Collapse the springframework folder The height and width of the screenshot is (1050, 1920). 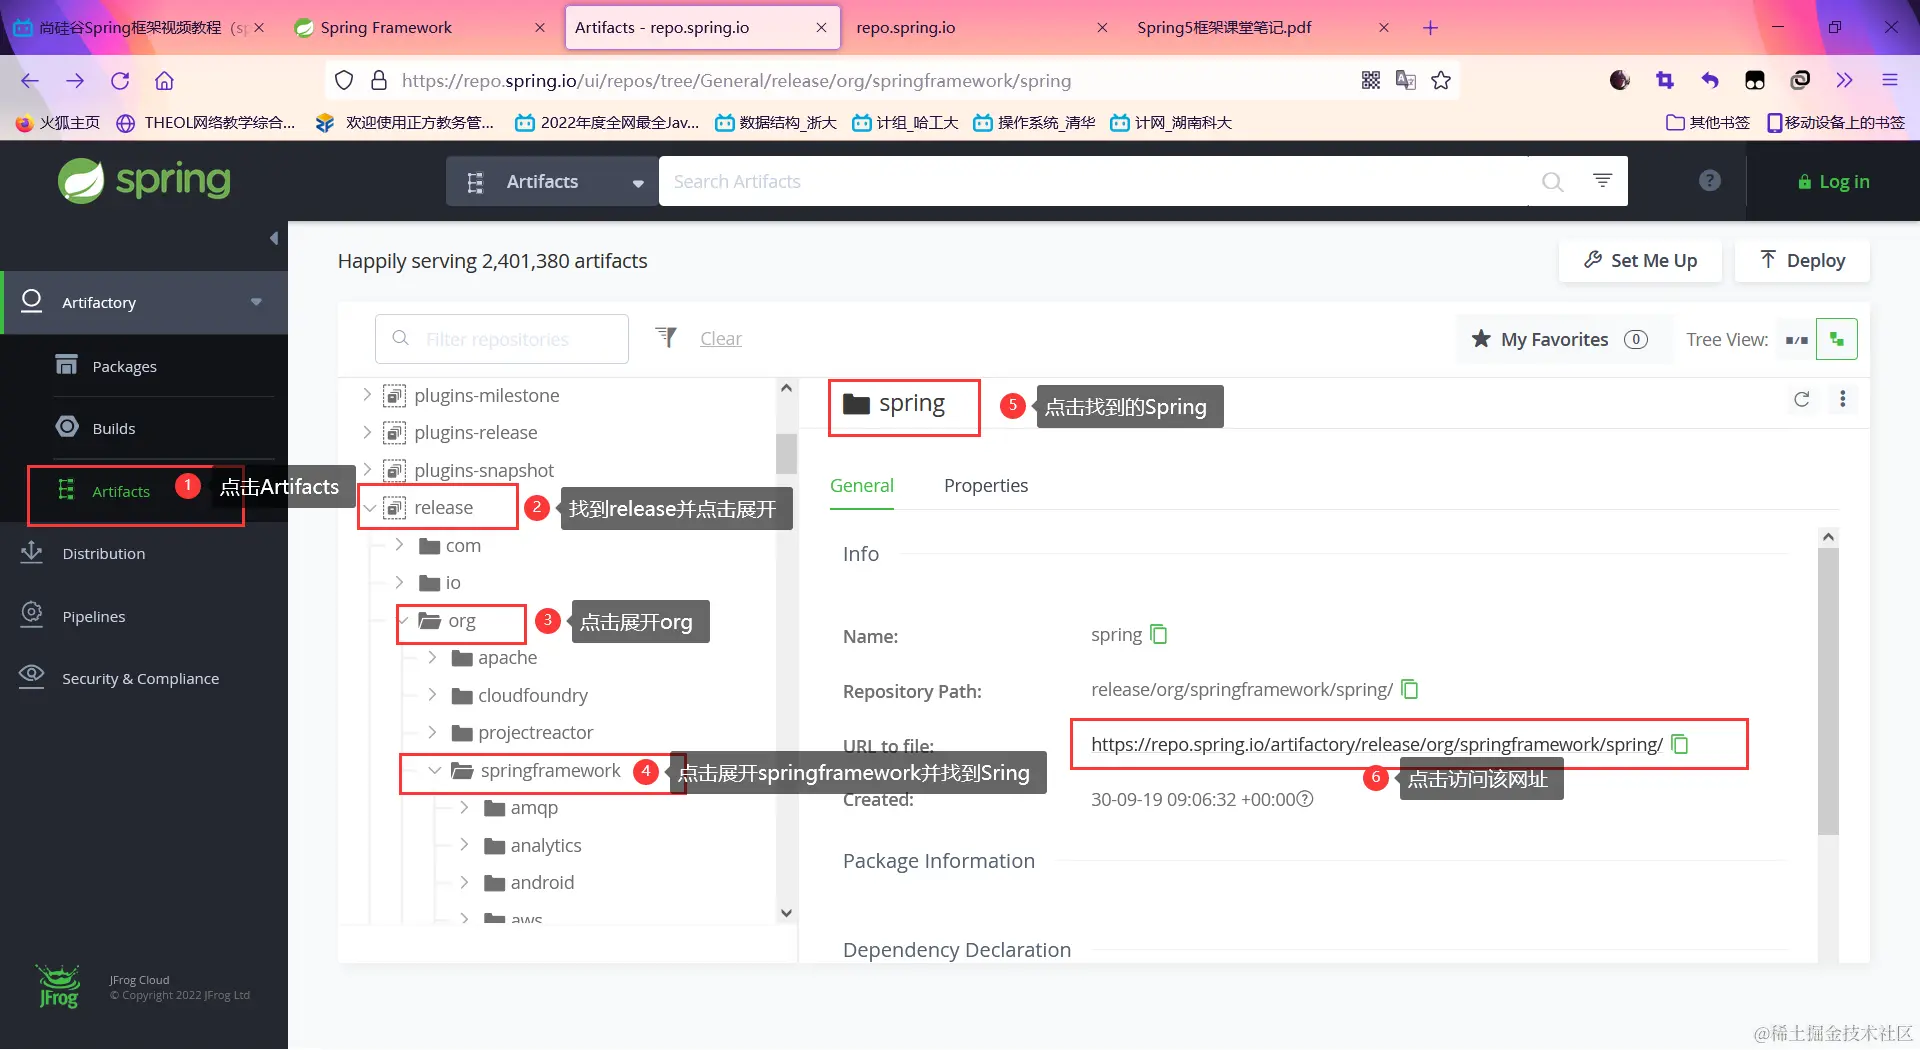click(434, 771)
